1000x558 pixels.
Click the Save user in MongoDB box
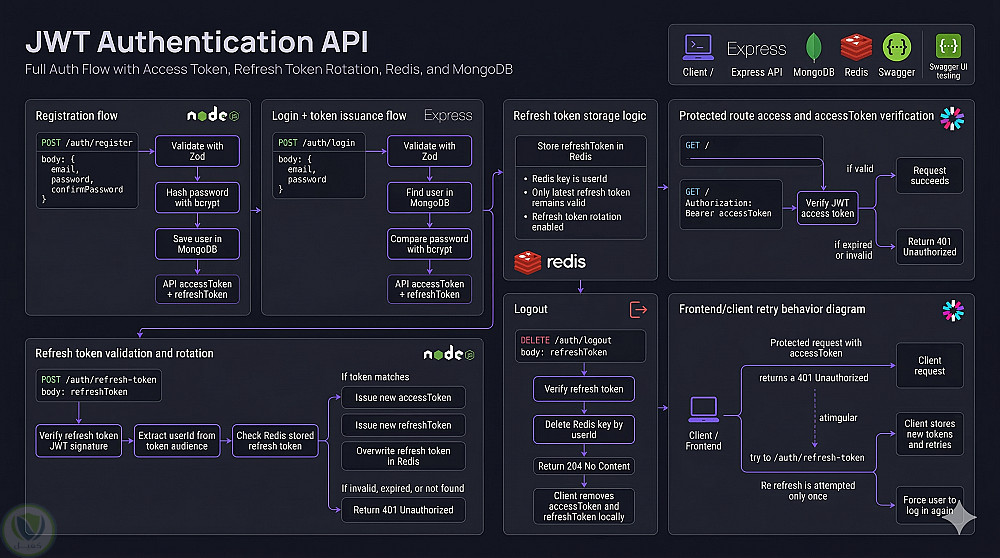coord(197,244)
